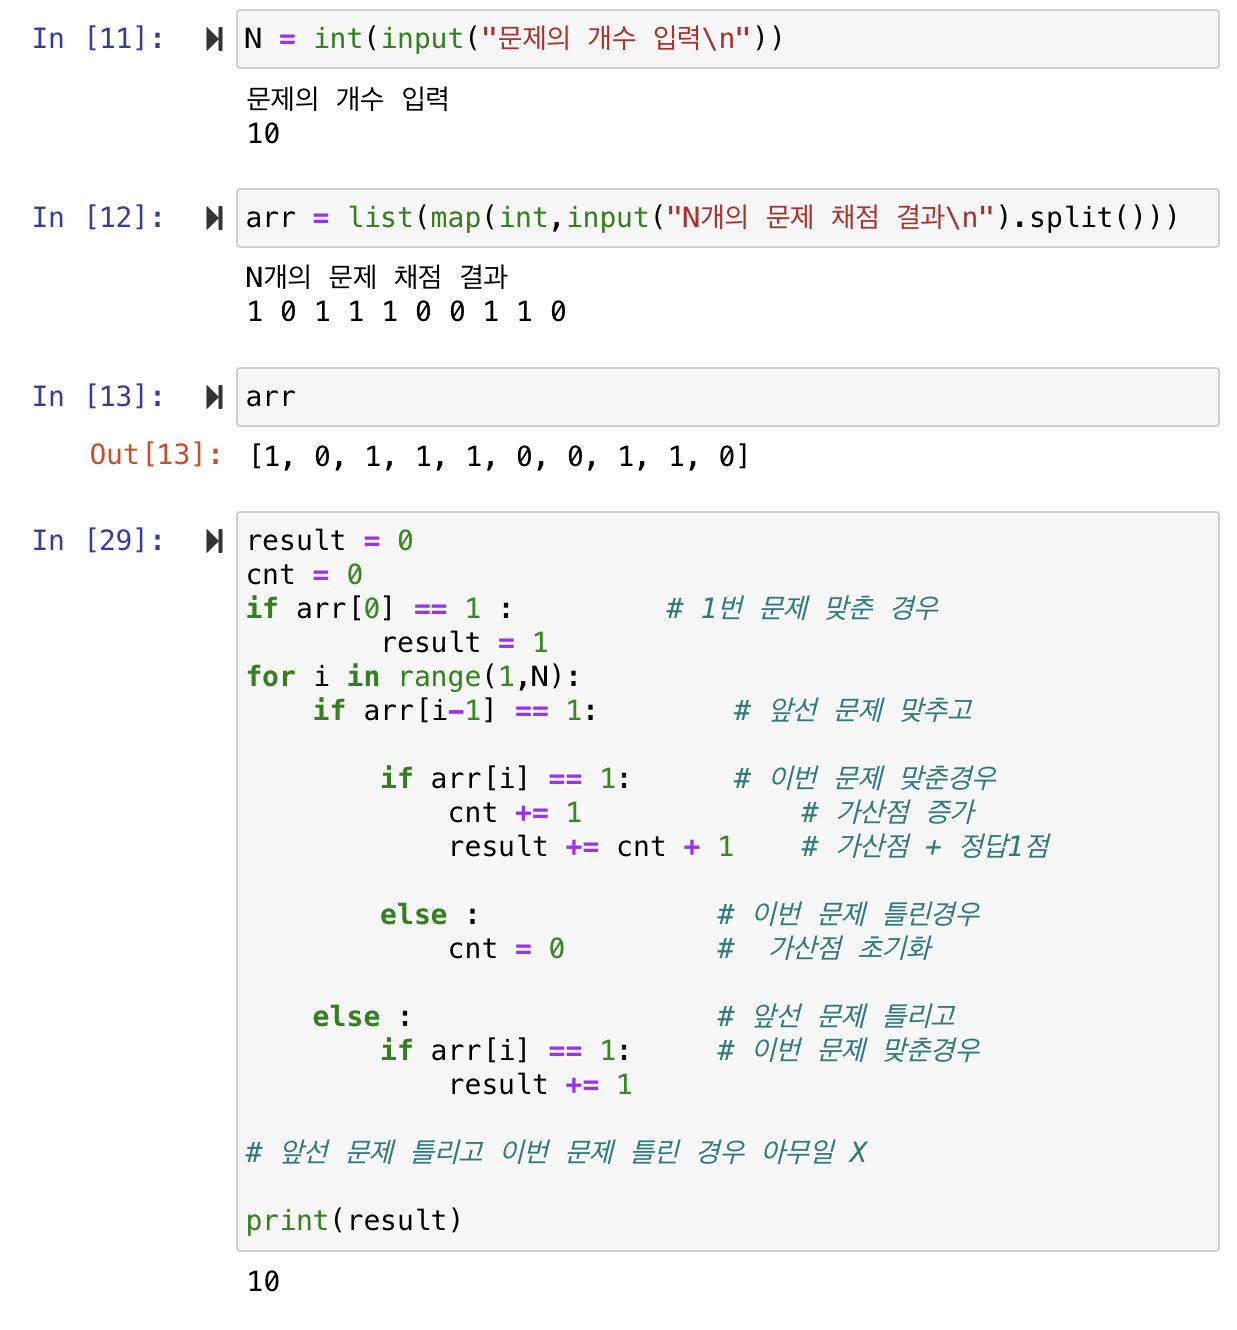Click the comment '# 앞선 문제 틀리고 이번 문제 틀린 경우 아무일 X'
1237x1330 pixels.
pyautogui.click(x=556, y=1152)
